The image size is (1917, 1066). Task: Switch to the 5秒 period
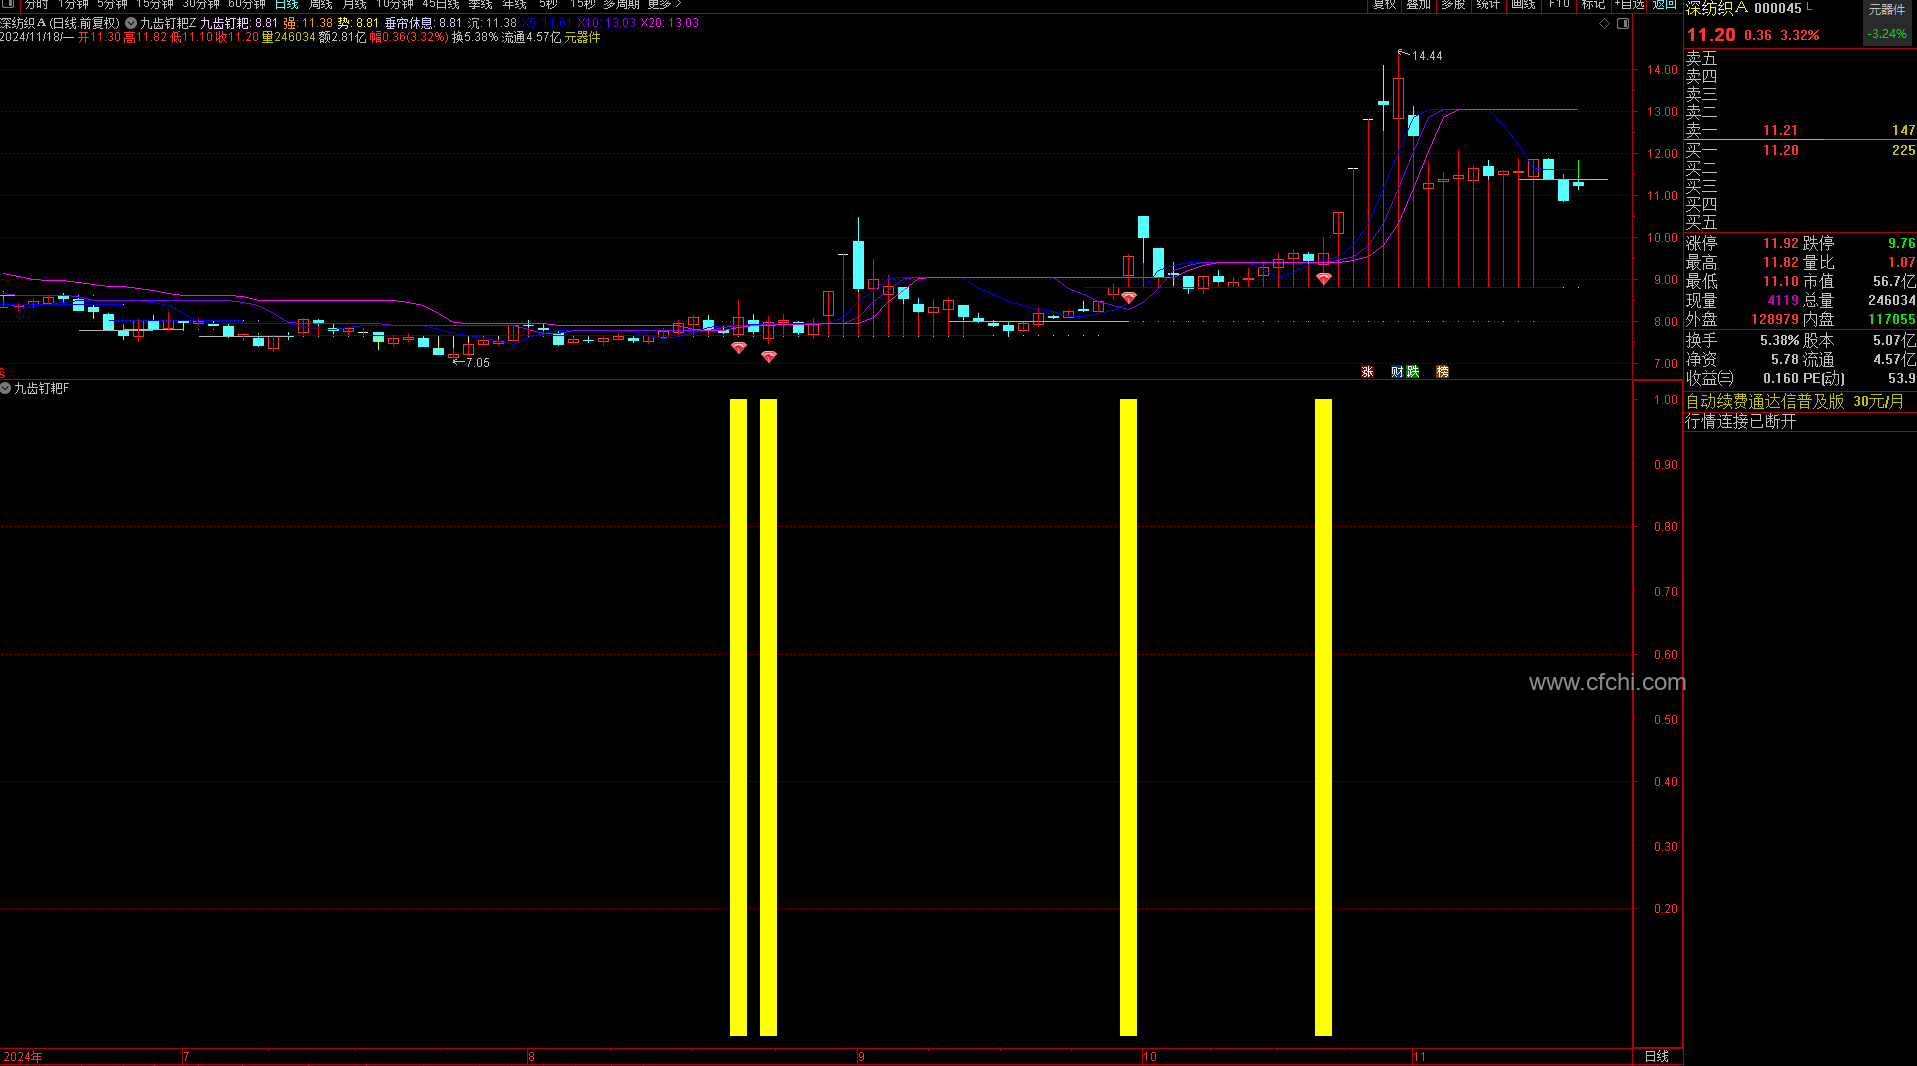click(x=549, y=5)
